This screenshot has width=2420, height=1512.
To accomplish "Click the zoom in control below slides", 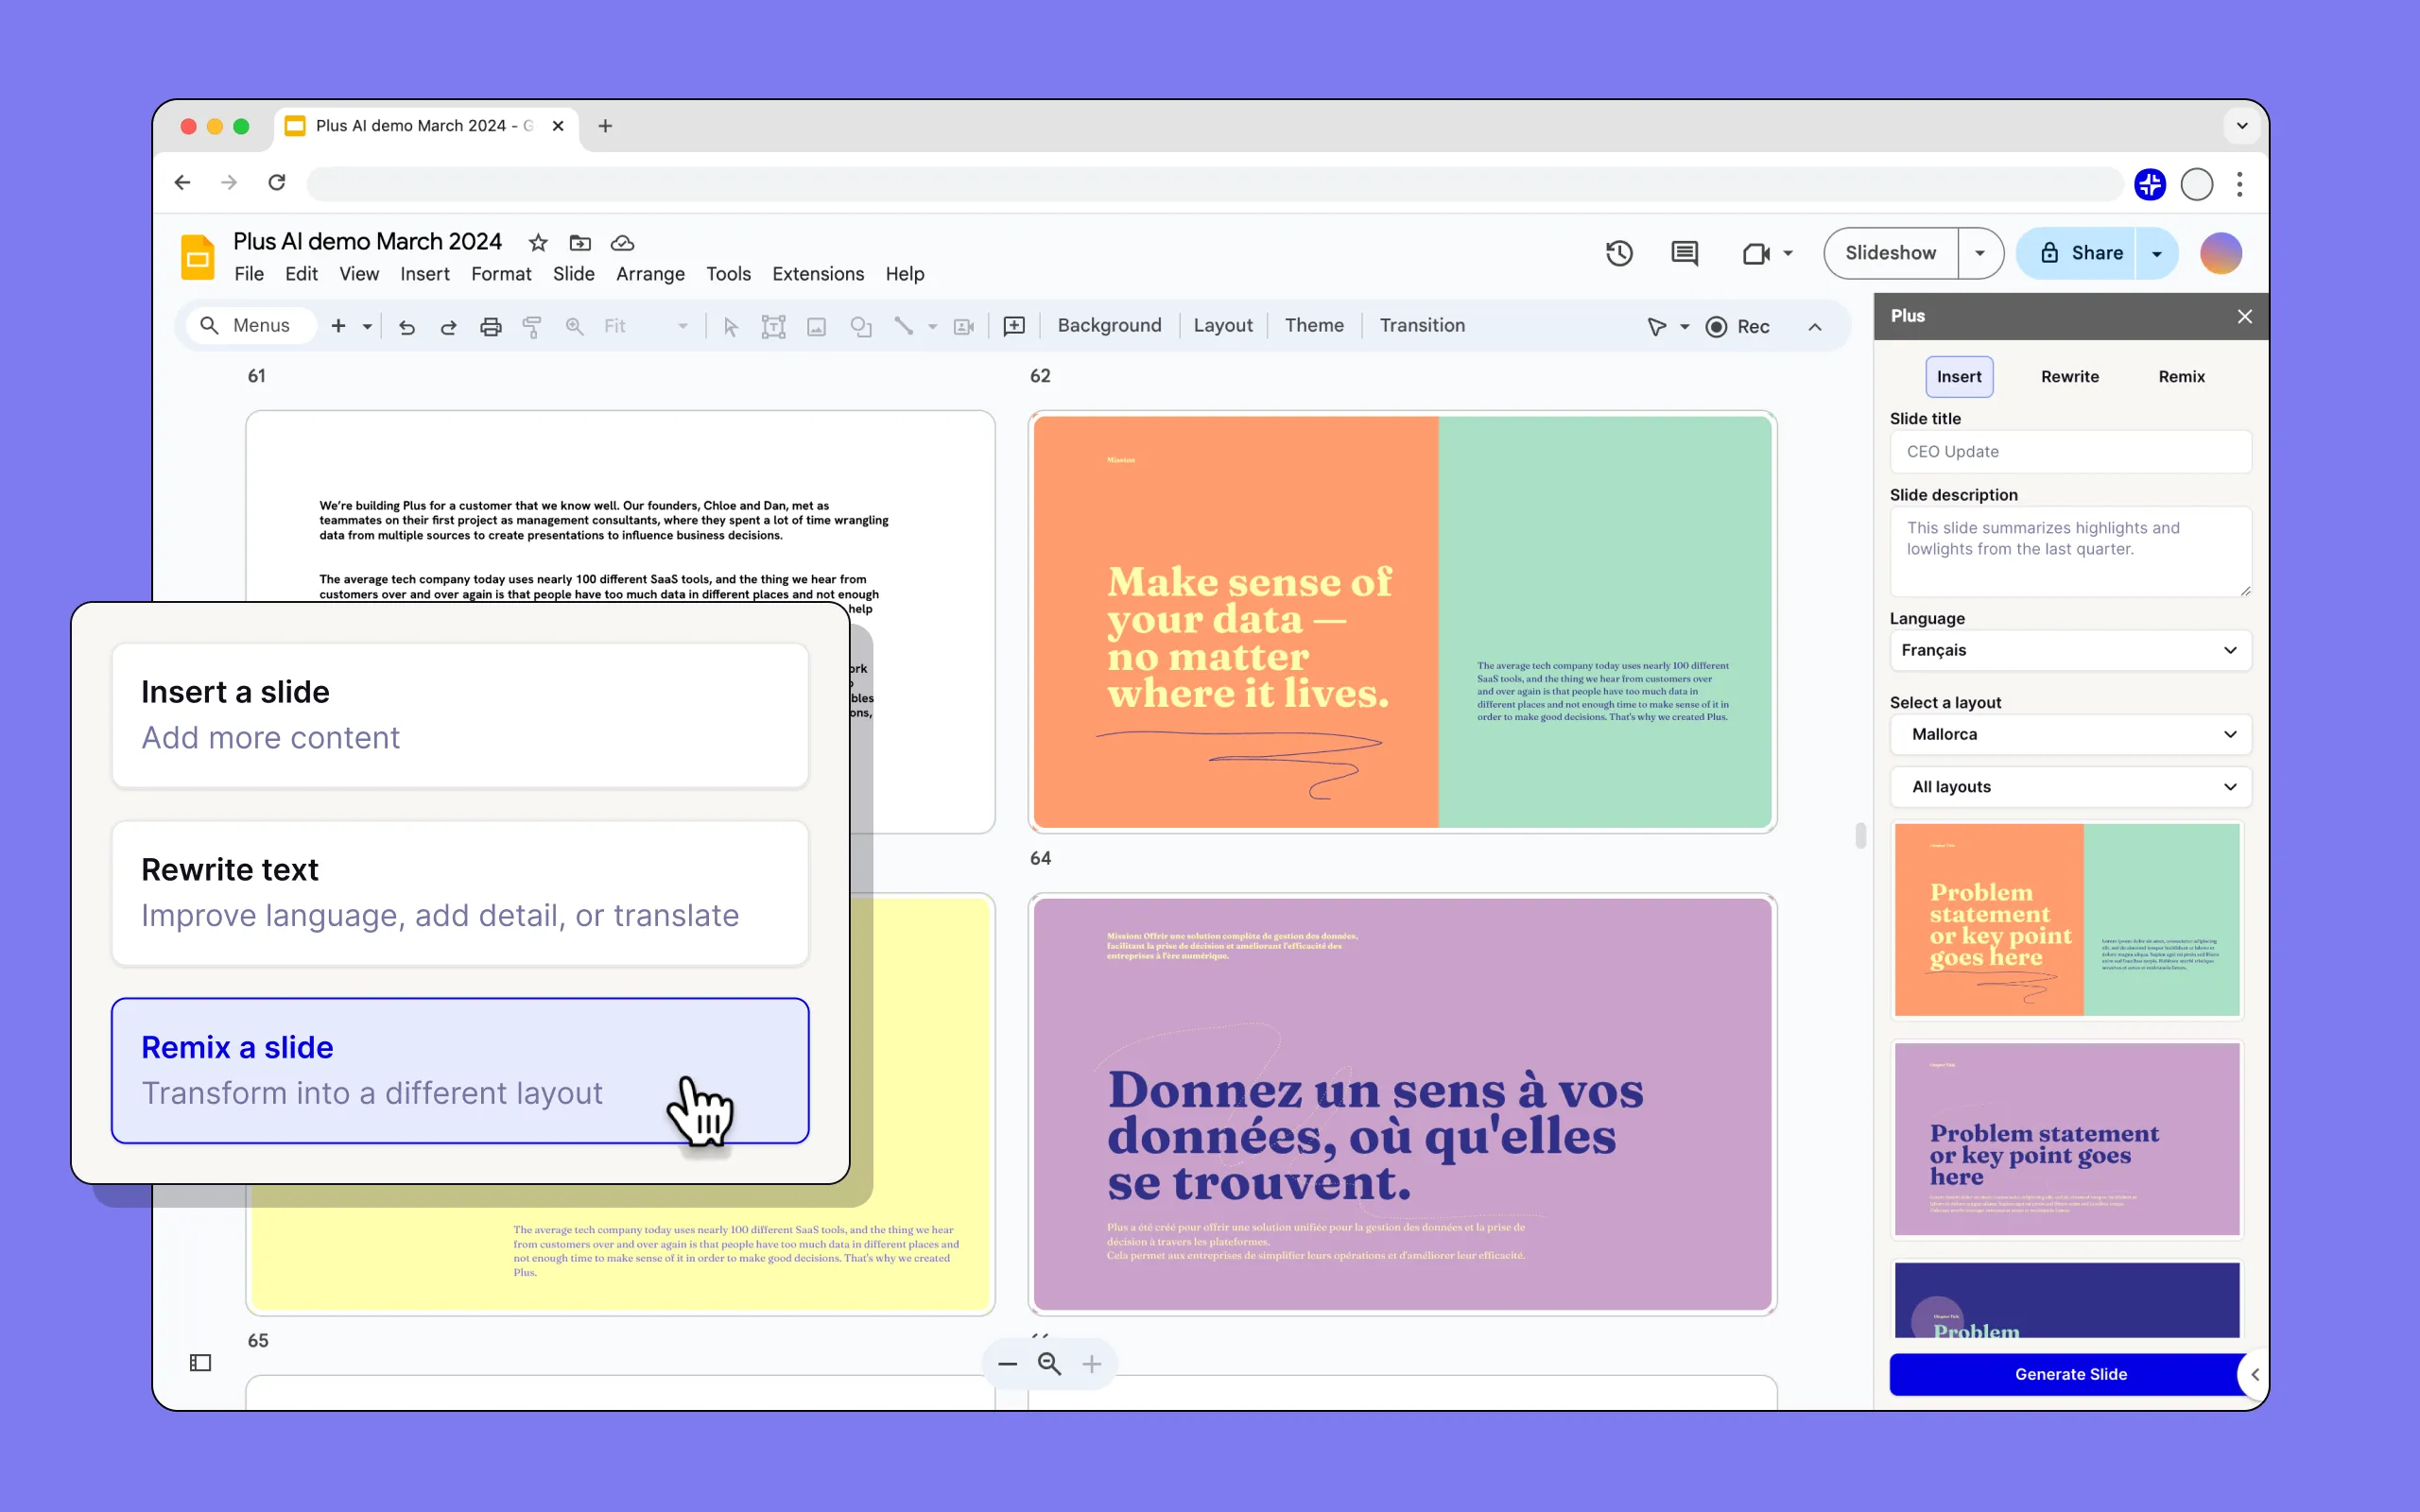I will coord(1091,1363).
